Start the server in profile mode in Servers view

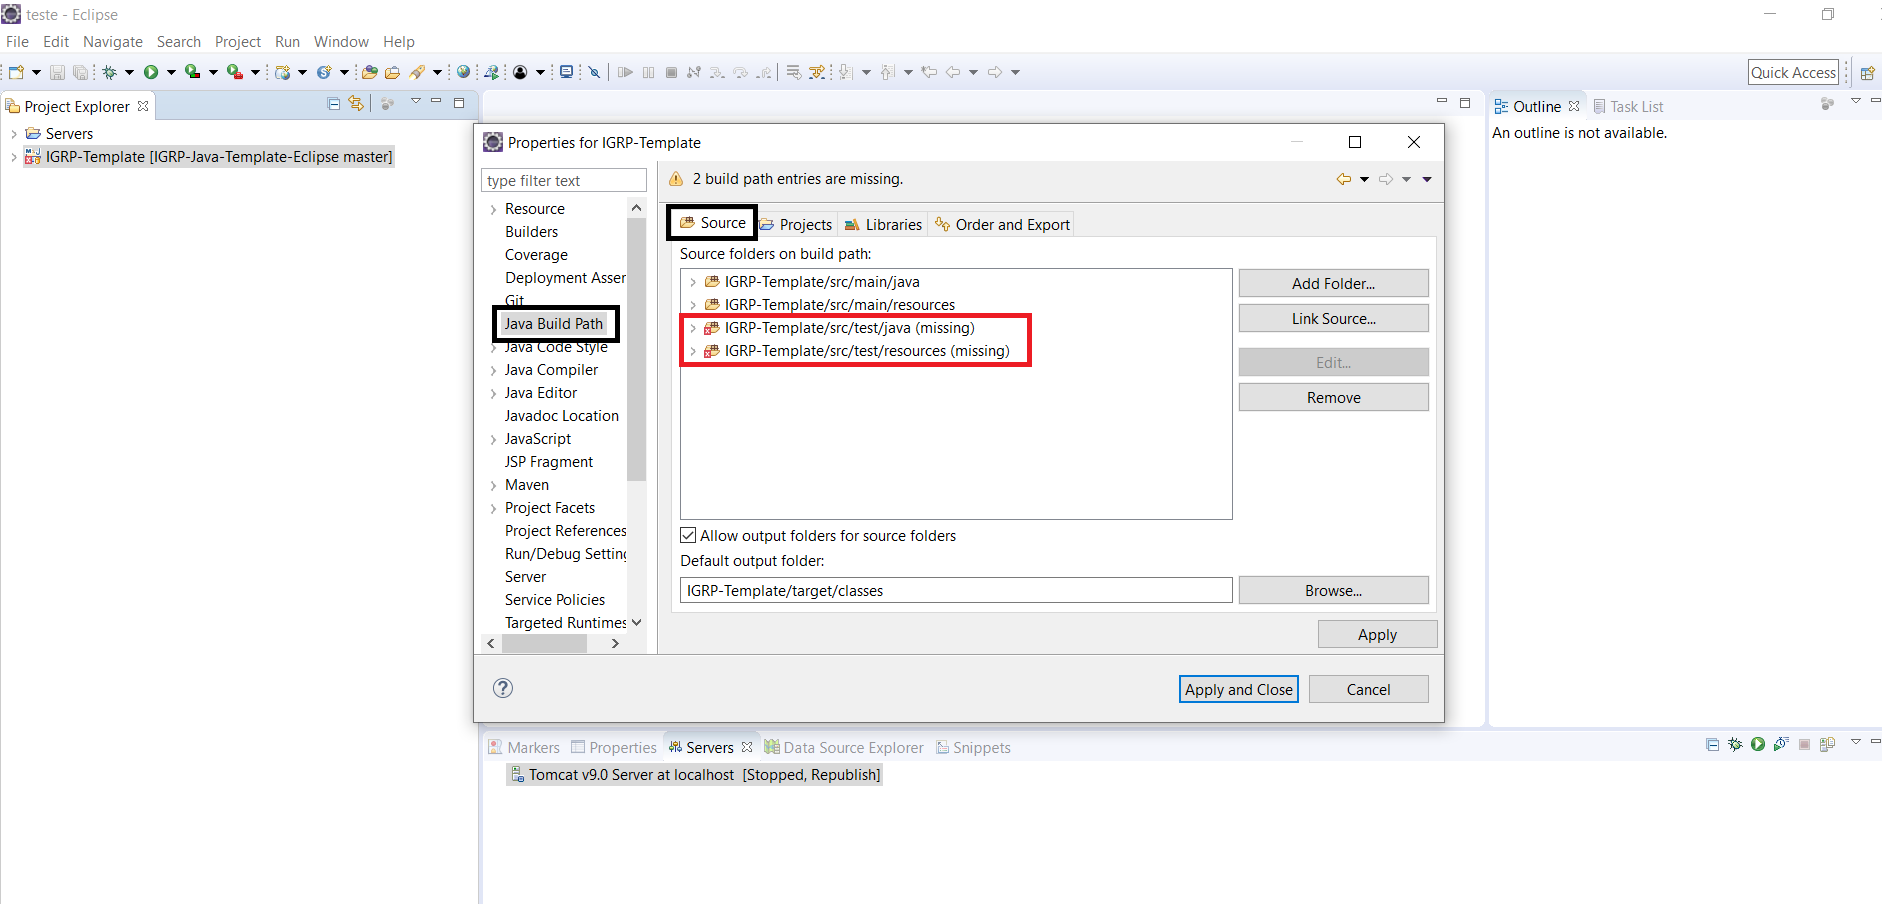(1781, 744)
